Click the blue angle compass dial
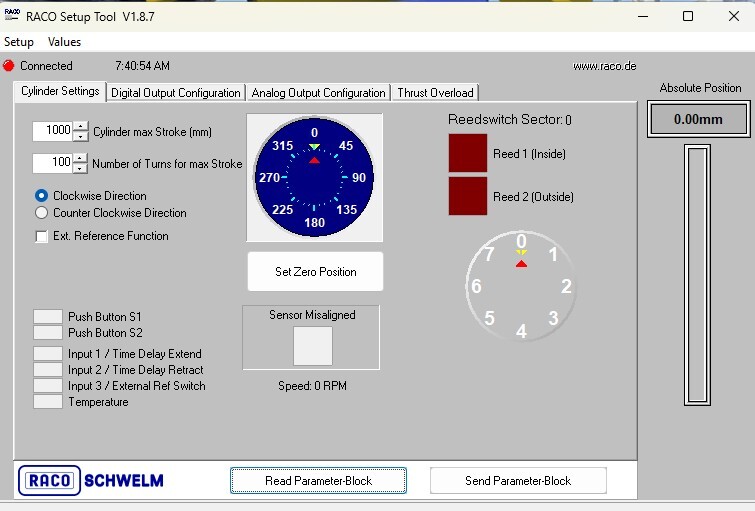This screenshot has height=511, width=755. tap(314, 177)
